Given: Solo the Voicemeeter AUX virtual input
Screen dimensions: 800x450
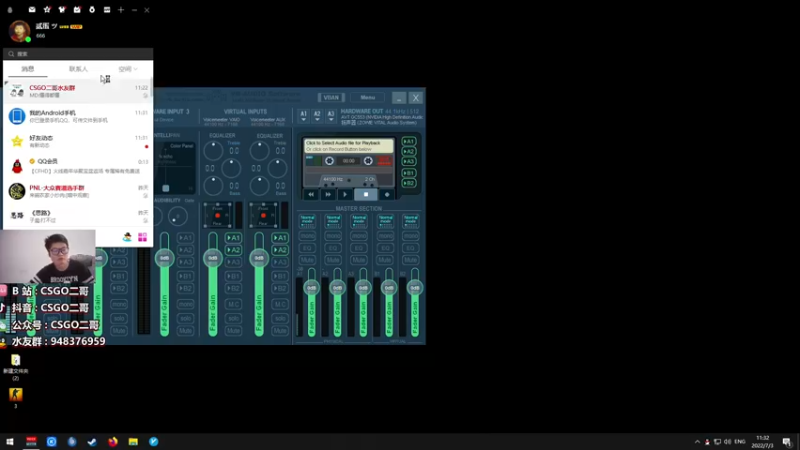Looking at the screenshot, I should (280, 318).
